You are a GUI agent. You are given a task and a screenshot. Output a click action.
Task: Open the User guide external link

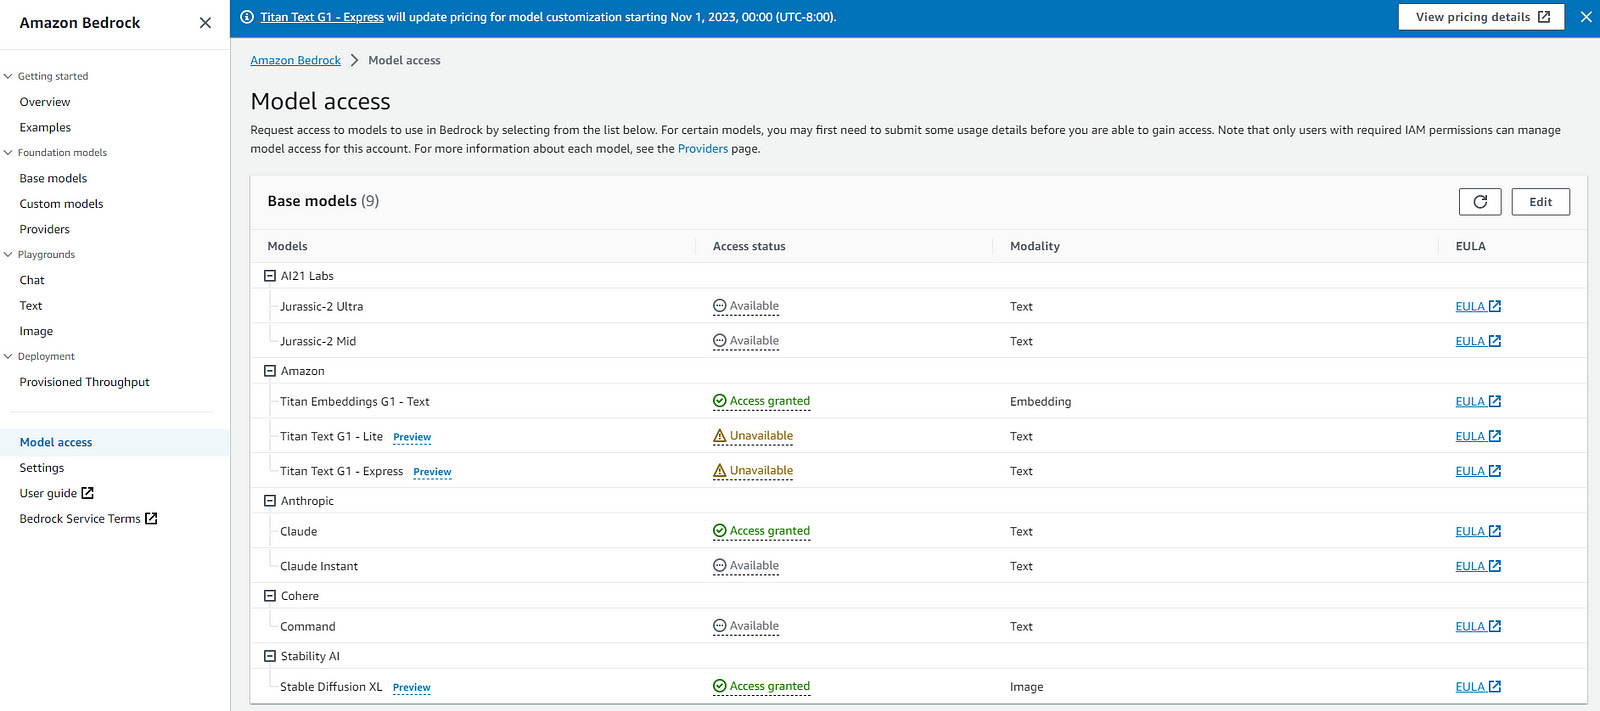pyautogui.click(x=56, y=494)
